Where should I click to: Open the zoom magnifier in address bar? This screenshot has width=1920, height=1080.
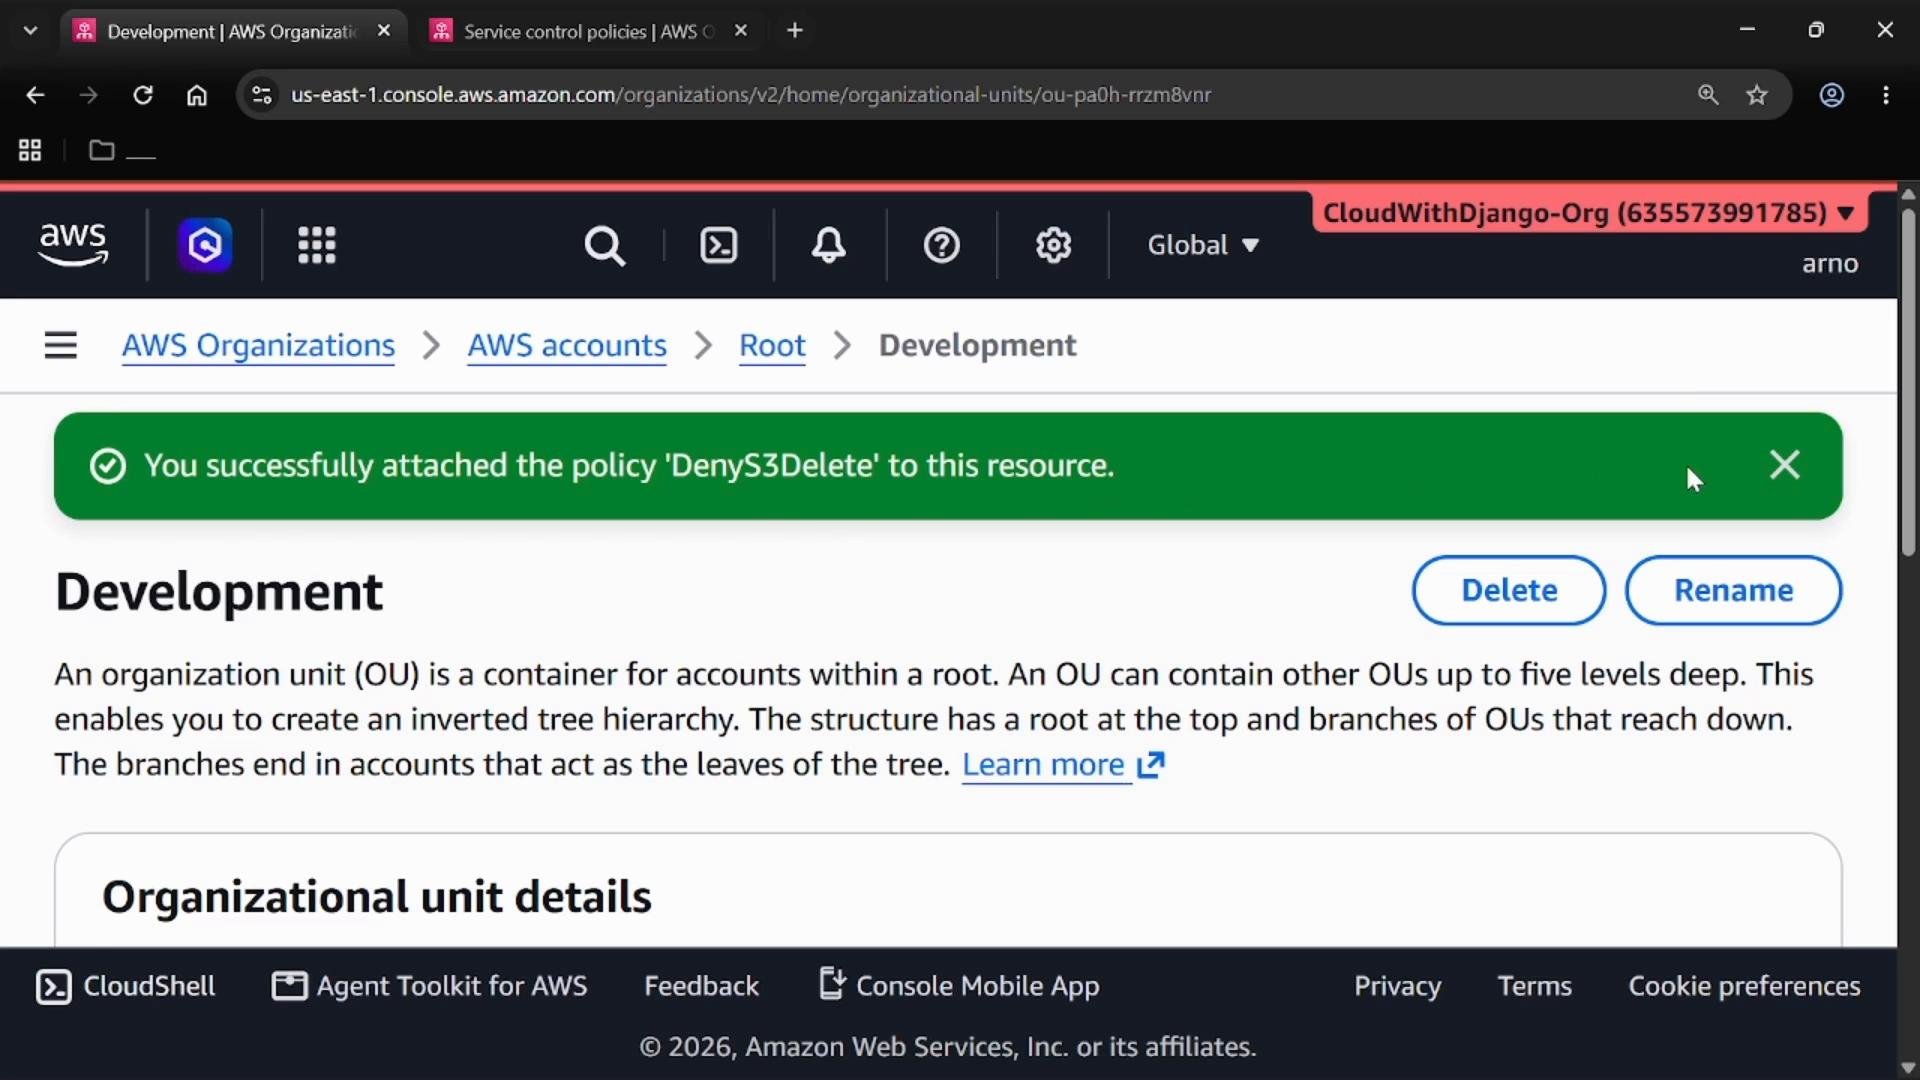pyautogui.click(x=1708, y=95)
